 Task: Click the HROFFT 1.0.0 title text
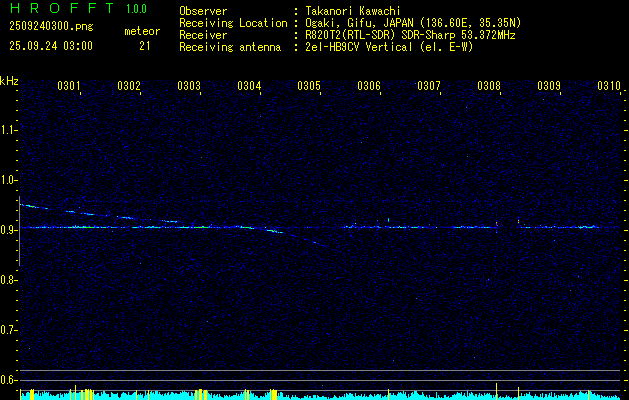point(79,8)
